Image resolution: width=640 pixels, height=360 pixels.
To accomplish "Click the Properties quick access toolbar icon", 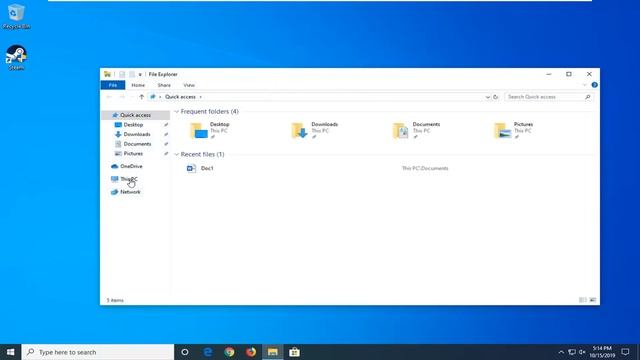I will pyautogui.click(x=122, y=74).
